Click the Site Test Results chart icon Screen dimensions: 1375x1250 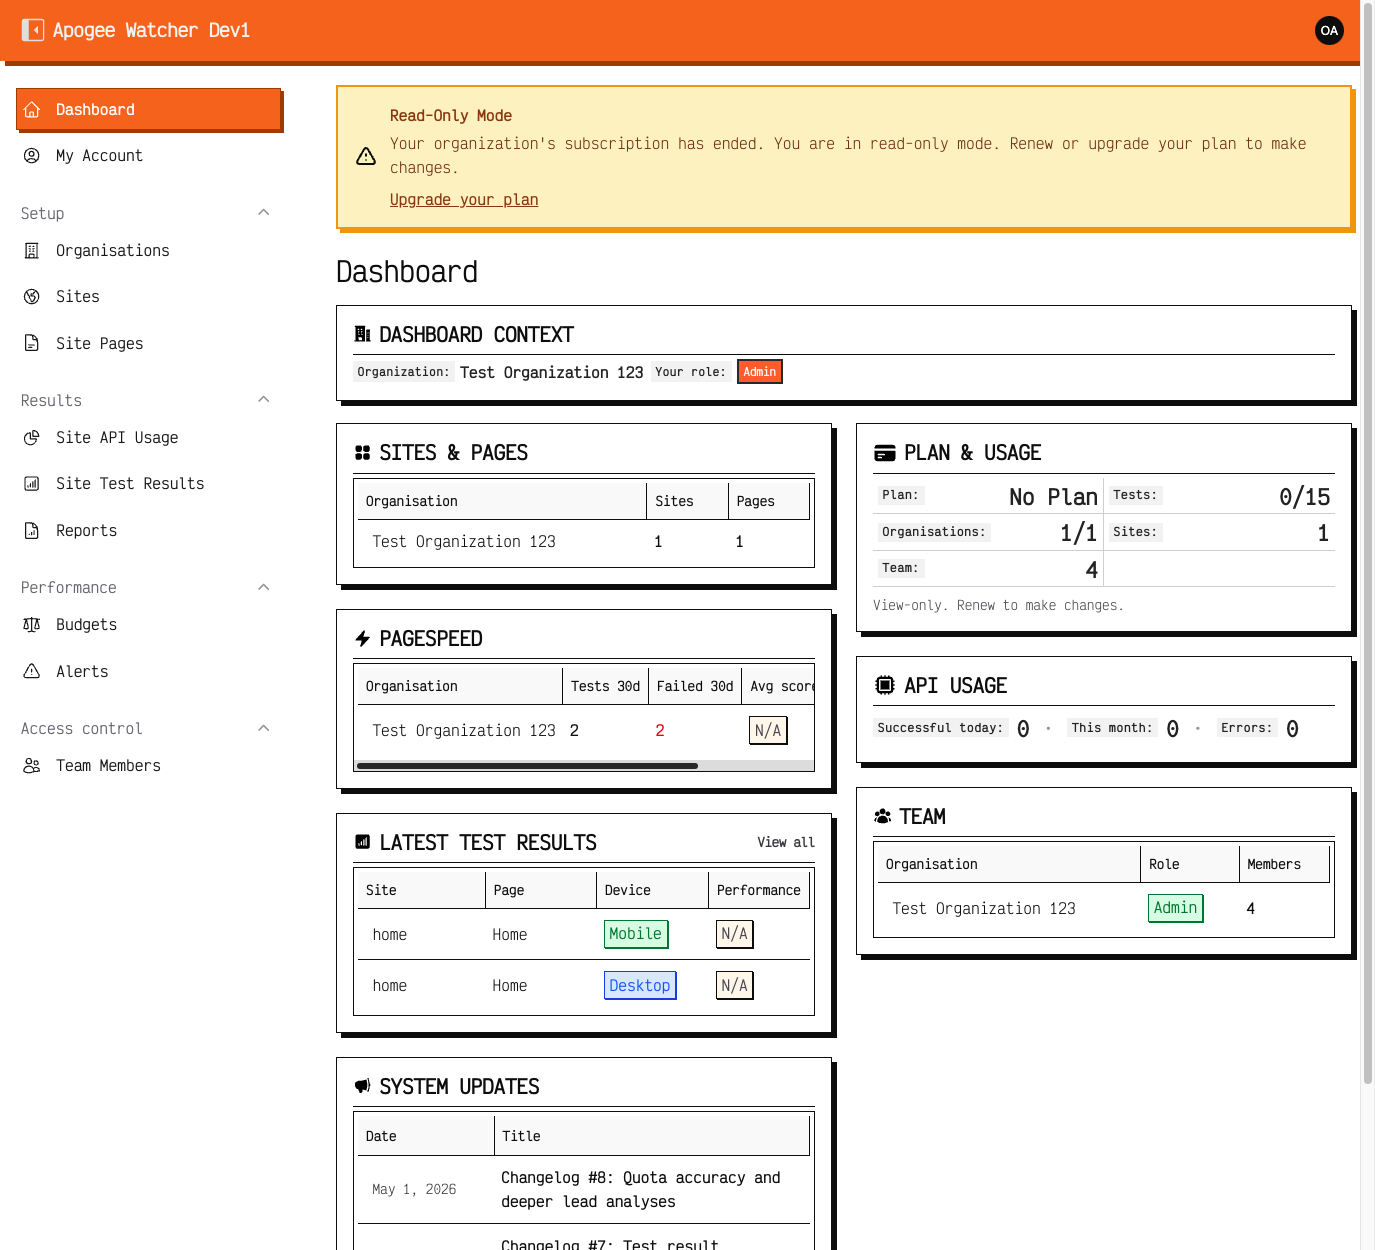(32, 484)
